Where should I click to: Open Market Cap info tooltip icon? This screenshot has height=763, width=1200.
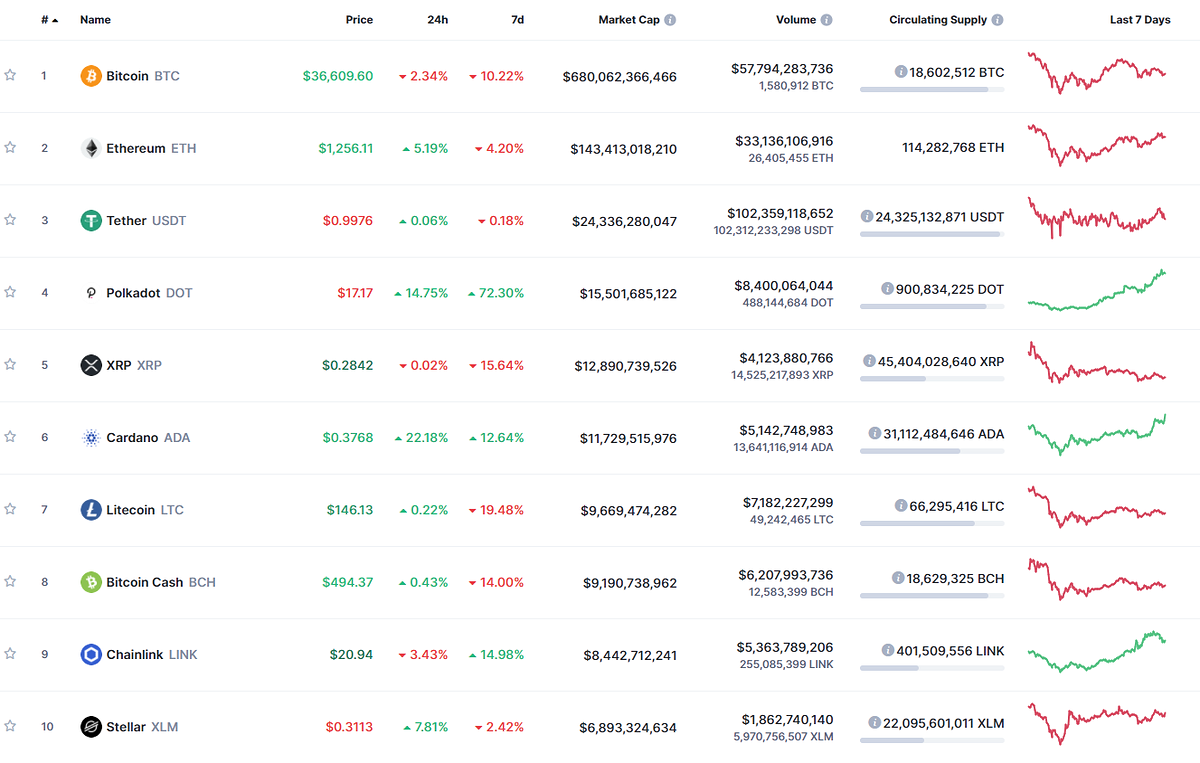[x=670, y=20]
